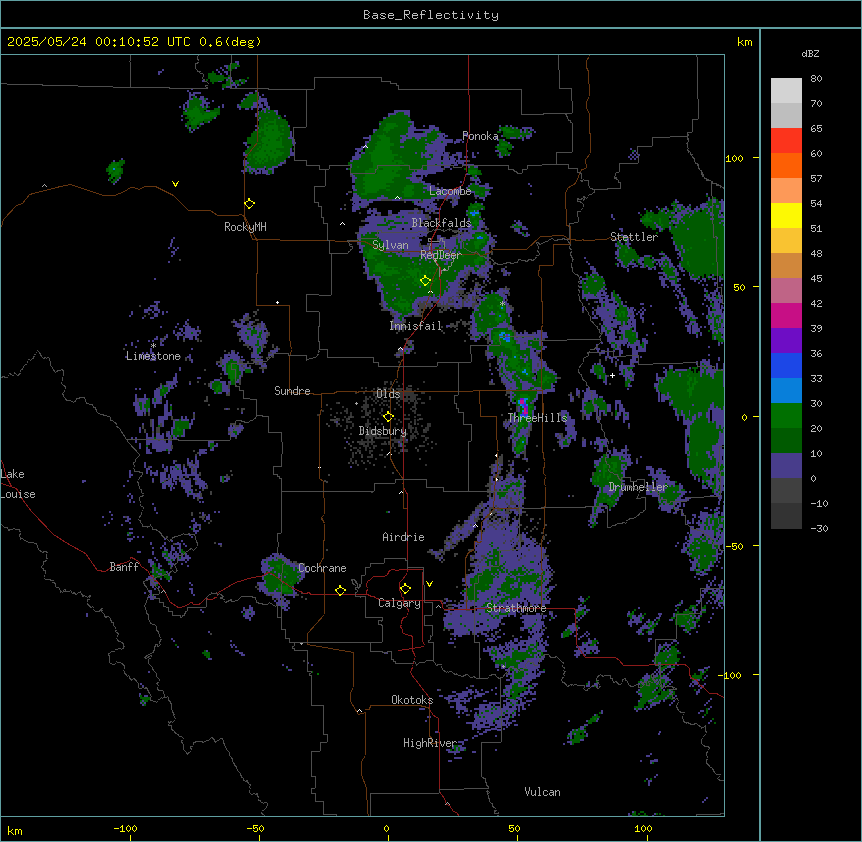This screenshot has height=842, width=862.
Task: Click the Base_Reflectivity title
Action: (x=431, y=15)
